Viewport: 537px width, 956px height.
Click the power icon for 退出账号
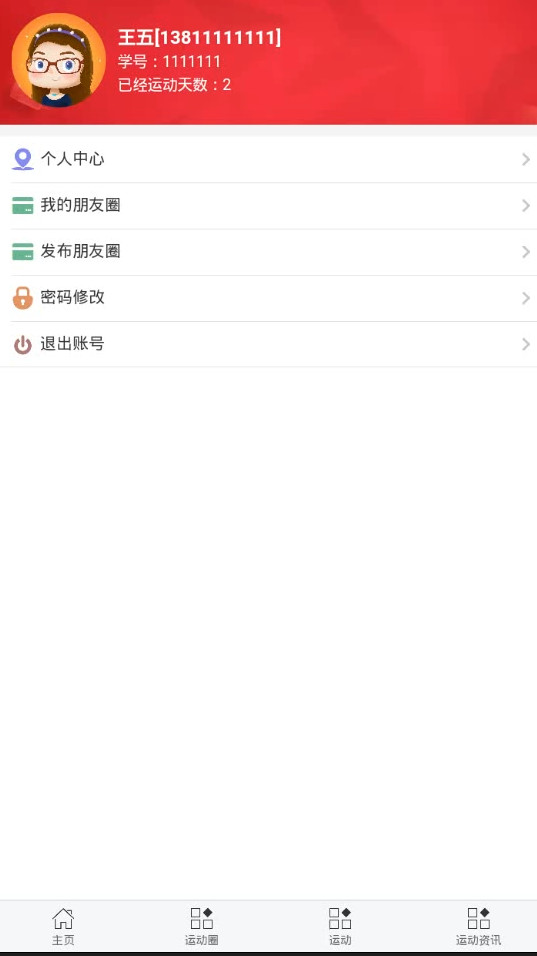pyautogui.click(x=23, y=345)
